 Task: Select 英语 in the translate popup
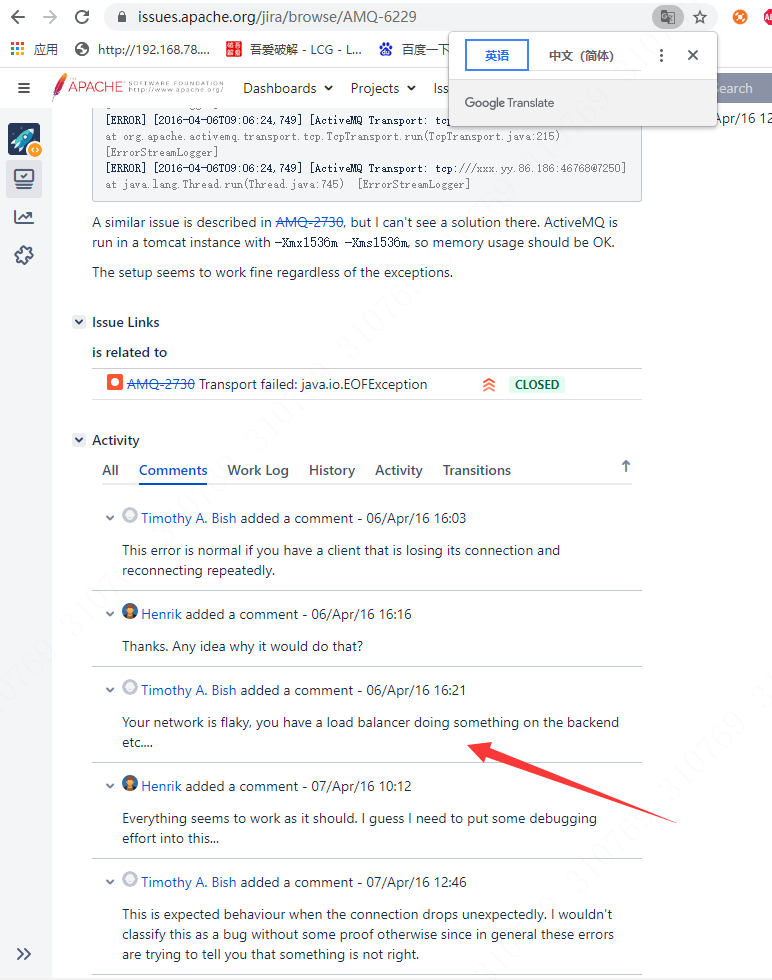pyautogui.click(x=497, y=55)
